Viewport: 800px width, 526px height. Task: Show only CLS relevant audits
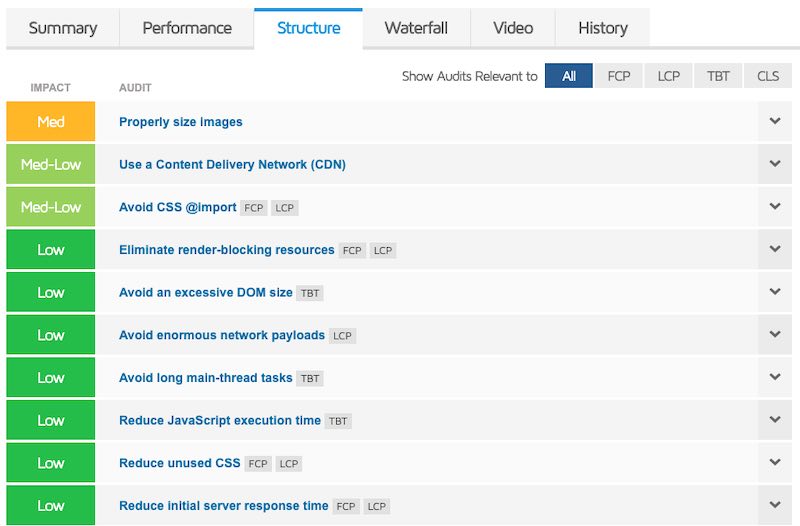click(767, 76)
